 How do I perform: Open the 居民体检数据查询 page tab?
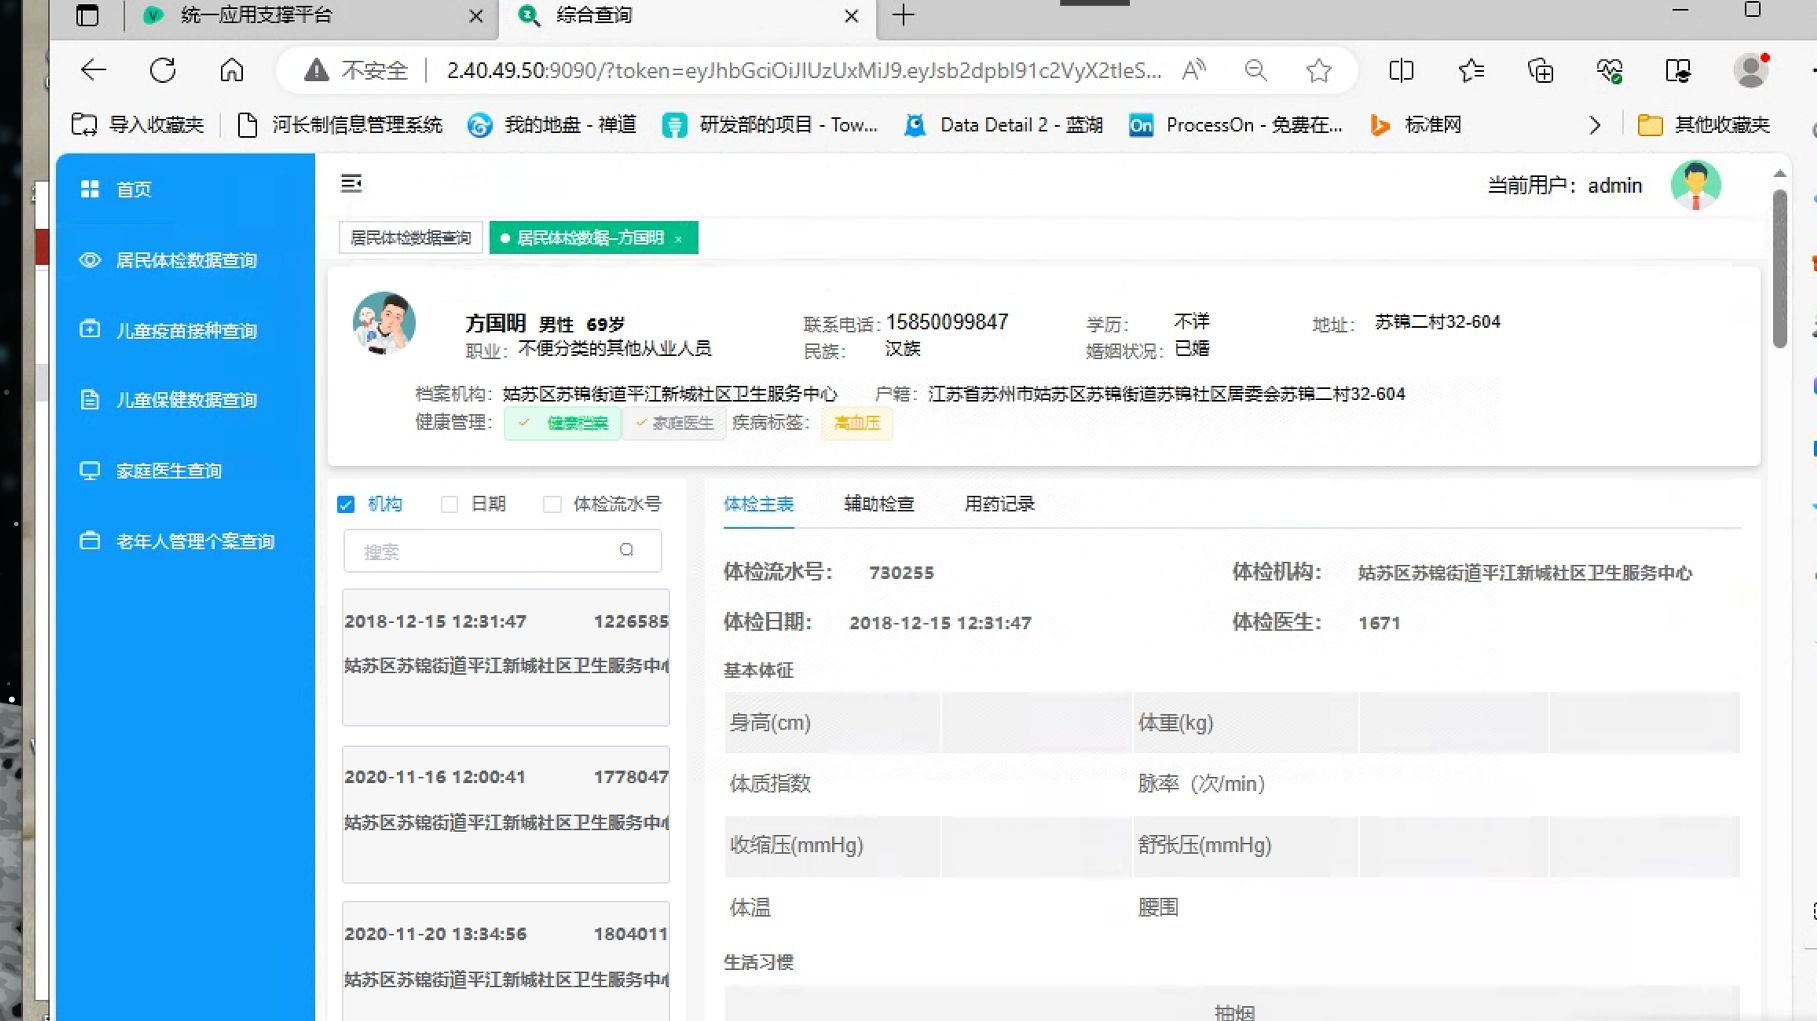click(410, 238)
